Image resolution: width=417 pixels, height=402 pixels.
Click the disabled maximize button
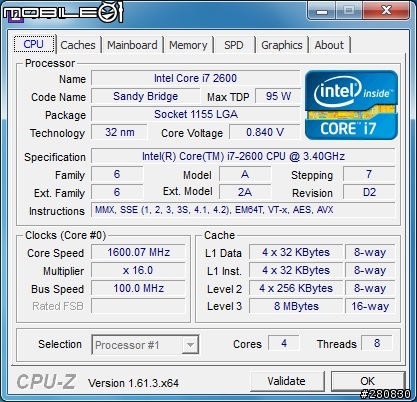(349, 11)
